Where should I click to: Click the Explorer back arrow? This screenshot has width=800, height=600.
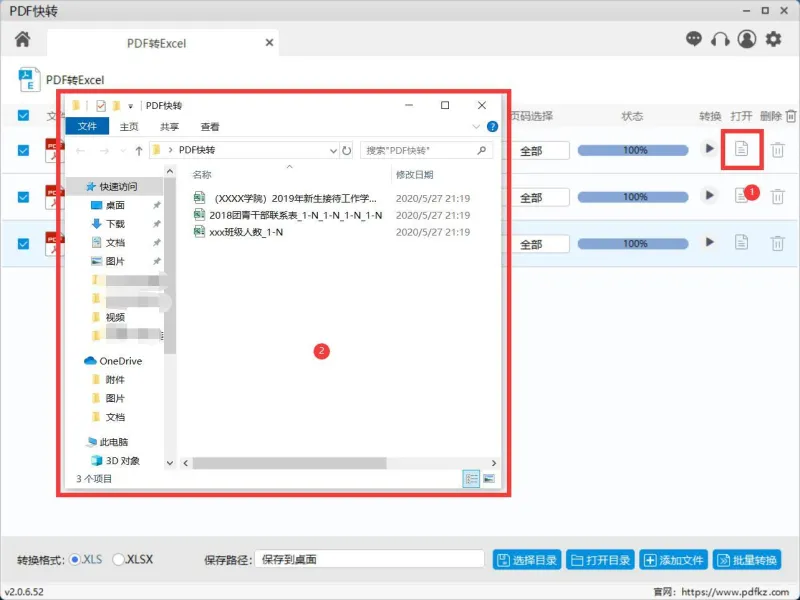click(81, 151)
